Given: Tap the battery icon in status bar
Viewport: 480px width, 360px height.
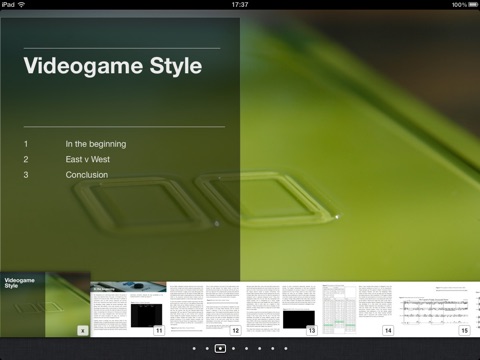Looking at the screenshot, I should [473, 4].
